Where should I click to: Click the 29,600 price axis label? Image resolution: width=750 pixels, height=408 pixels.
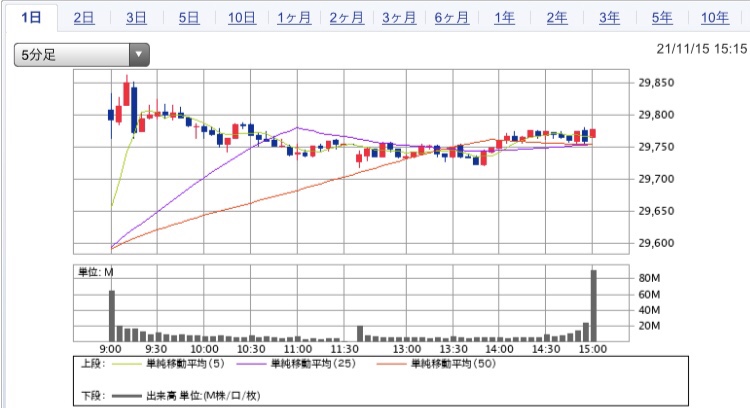[656, 243]
